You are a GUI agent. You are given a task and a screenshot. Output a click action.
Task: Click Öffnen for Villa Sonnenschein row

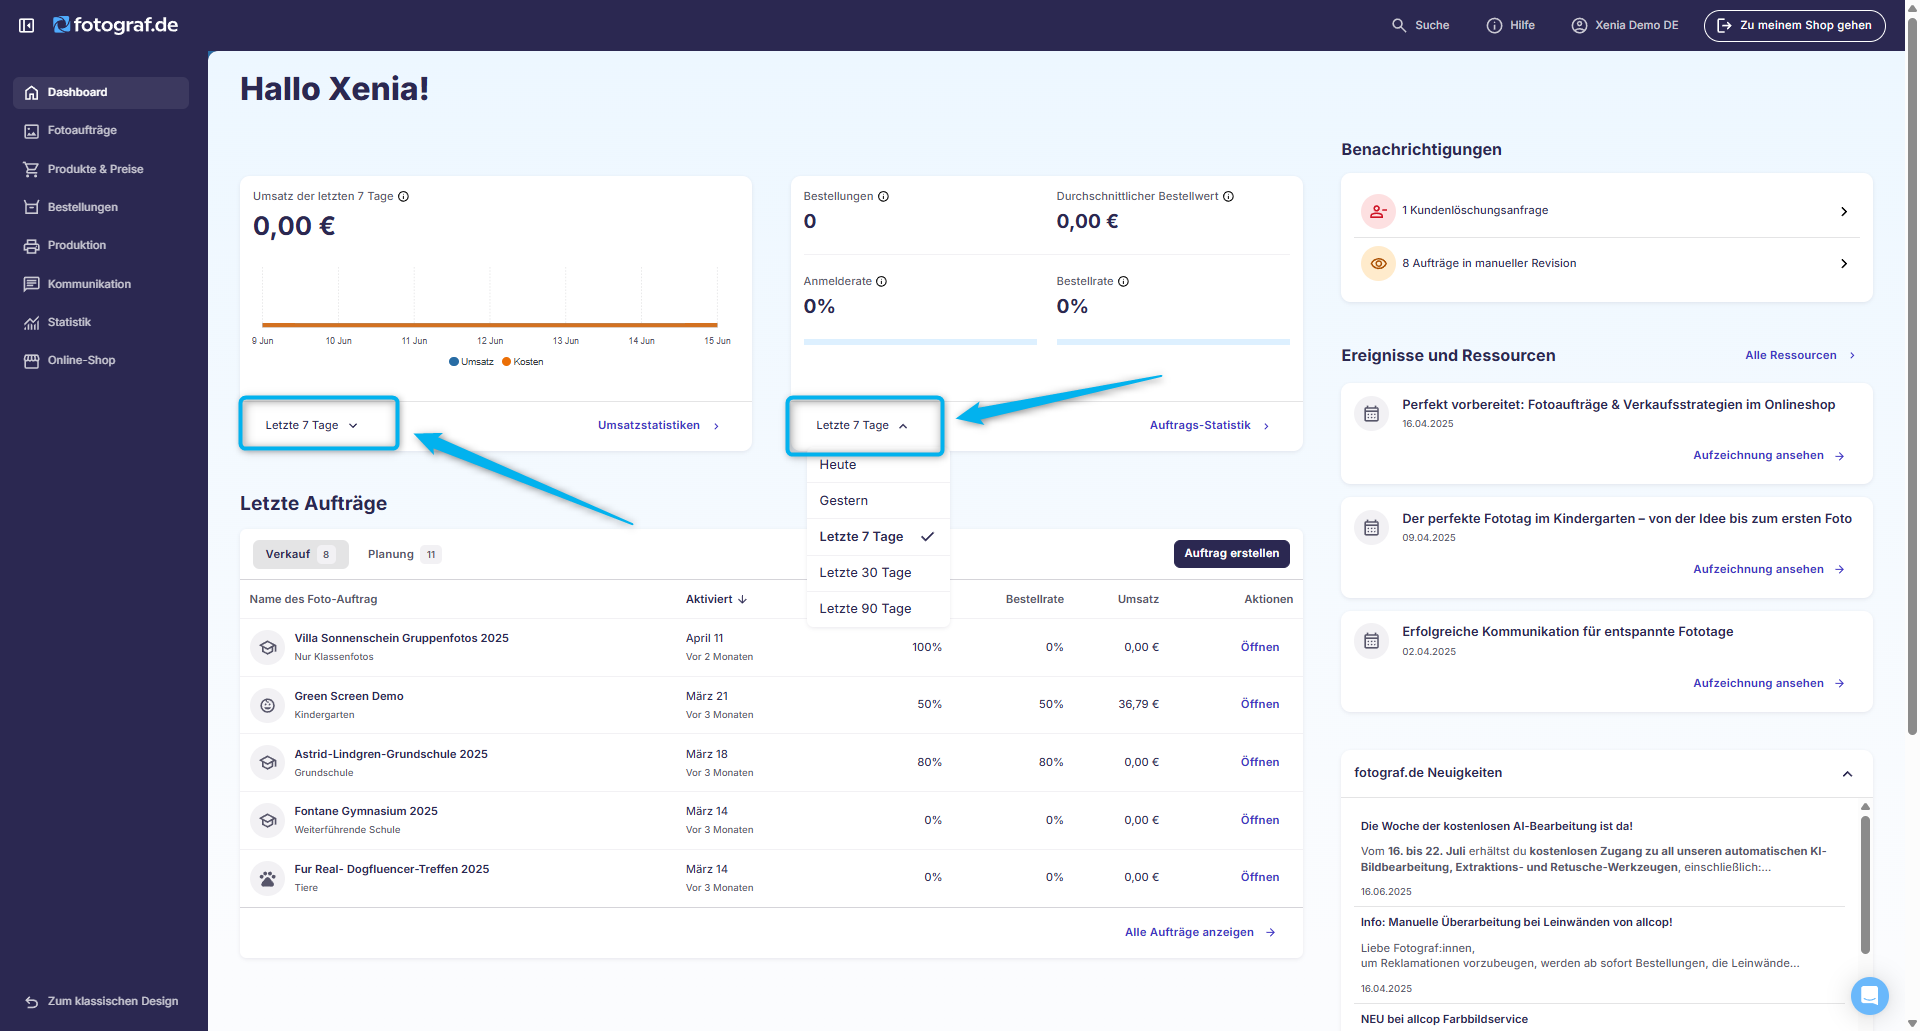(x=1260, y=647)
